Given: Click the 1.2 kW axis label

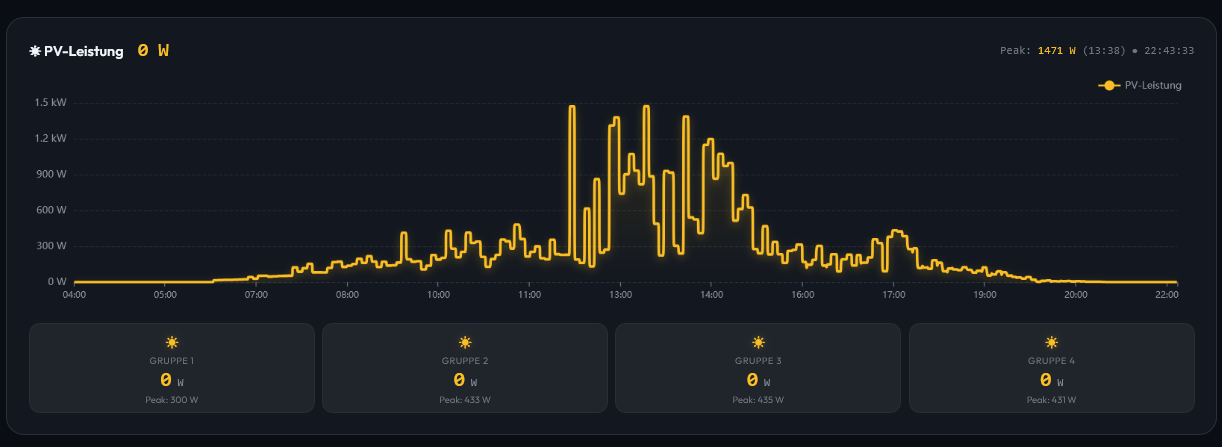Looking at the screenshot, I should click(50, 138).
